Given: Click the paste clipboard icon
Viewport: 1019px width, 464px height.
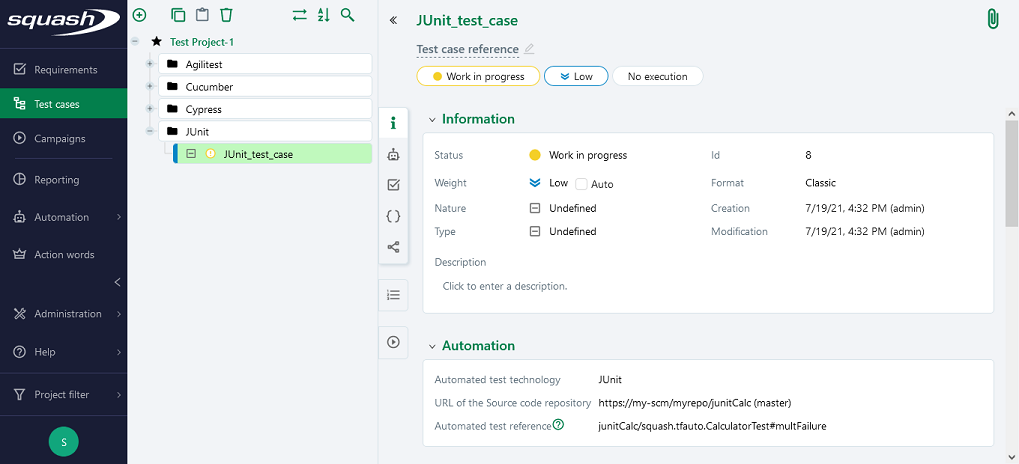Looking at the screenshot, I should [202, 15].
